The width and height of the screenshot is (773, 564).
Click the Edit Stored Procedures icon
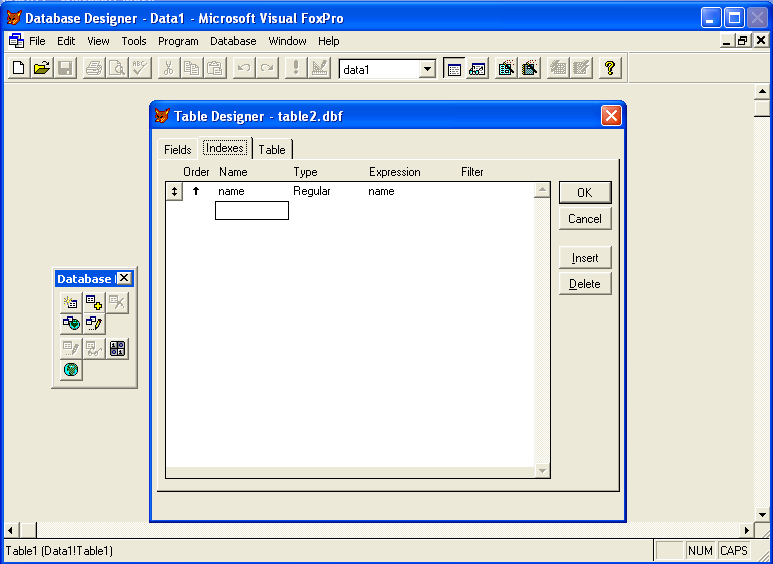point(117,349)
